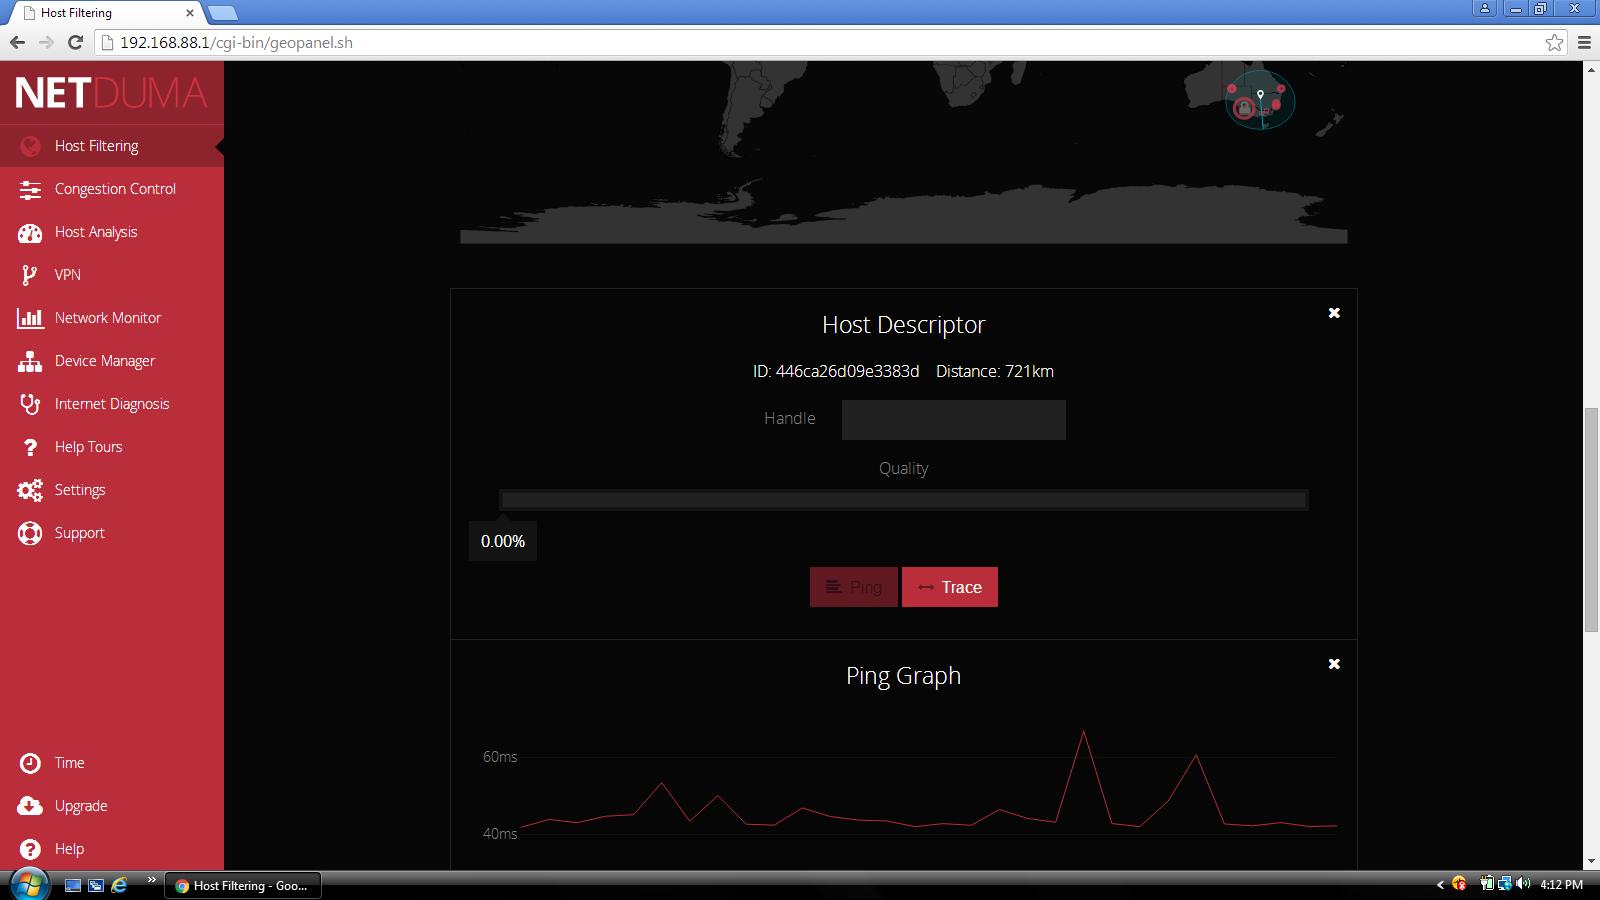Launch Internet Explorer from quick launch
1600x900 pixels.
119,885
